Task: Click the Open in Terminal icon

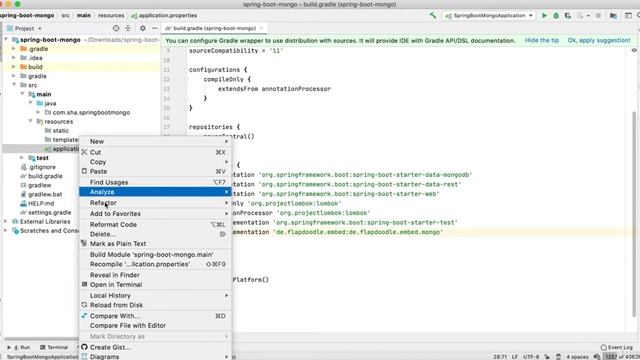Action: point(84,284)
